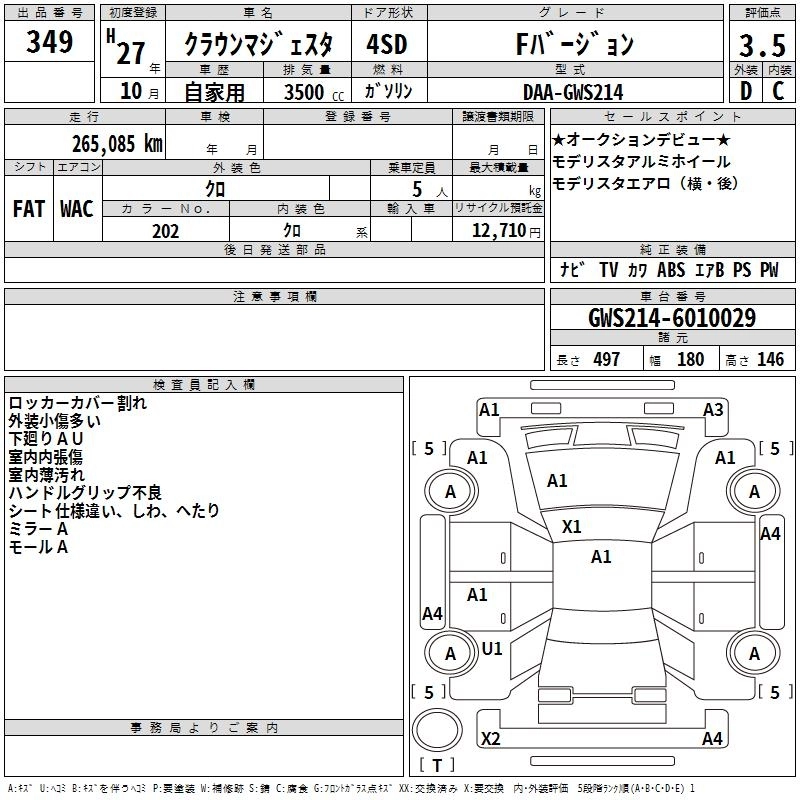Screen dimensions: 800x800
Task: Select the first registration year H27
Action: point(126,48)
